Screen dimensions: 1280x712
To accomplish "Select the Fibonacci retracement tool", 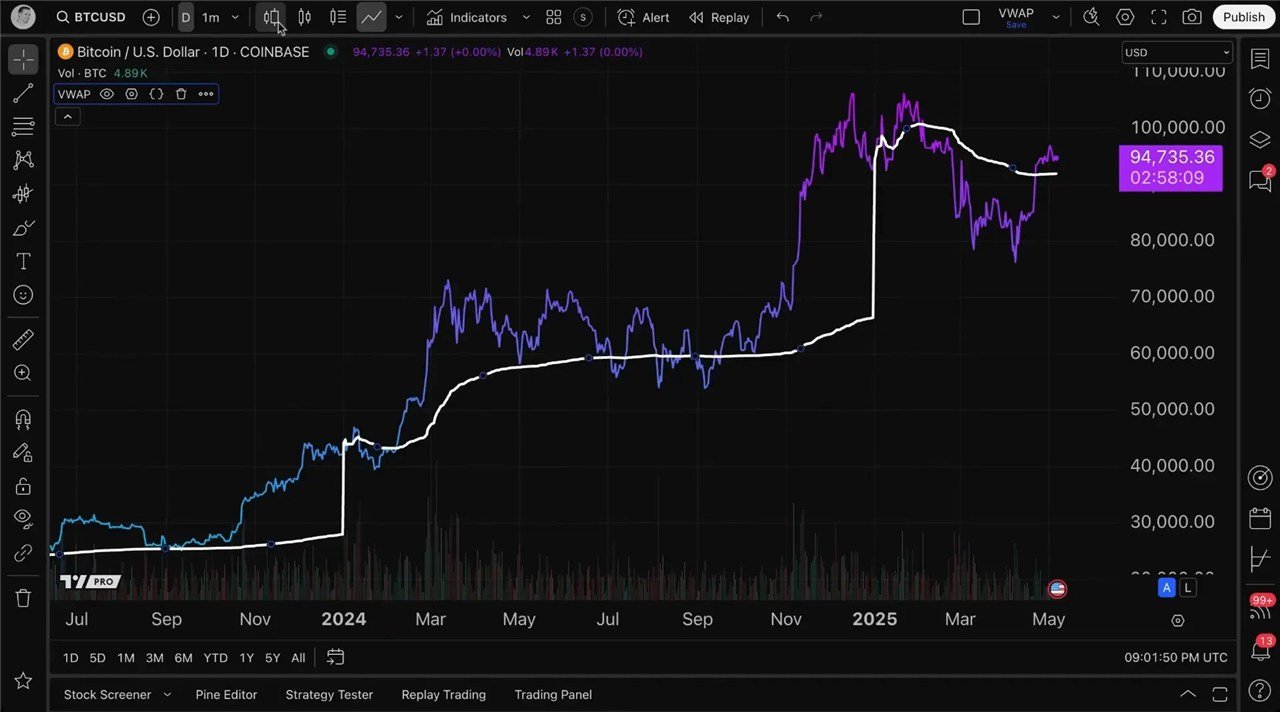I will (22, 127).
